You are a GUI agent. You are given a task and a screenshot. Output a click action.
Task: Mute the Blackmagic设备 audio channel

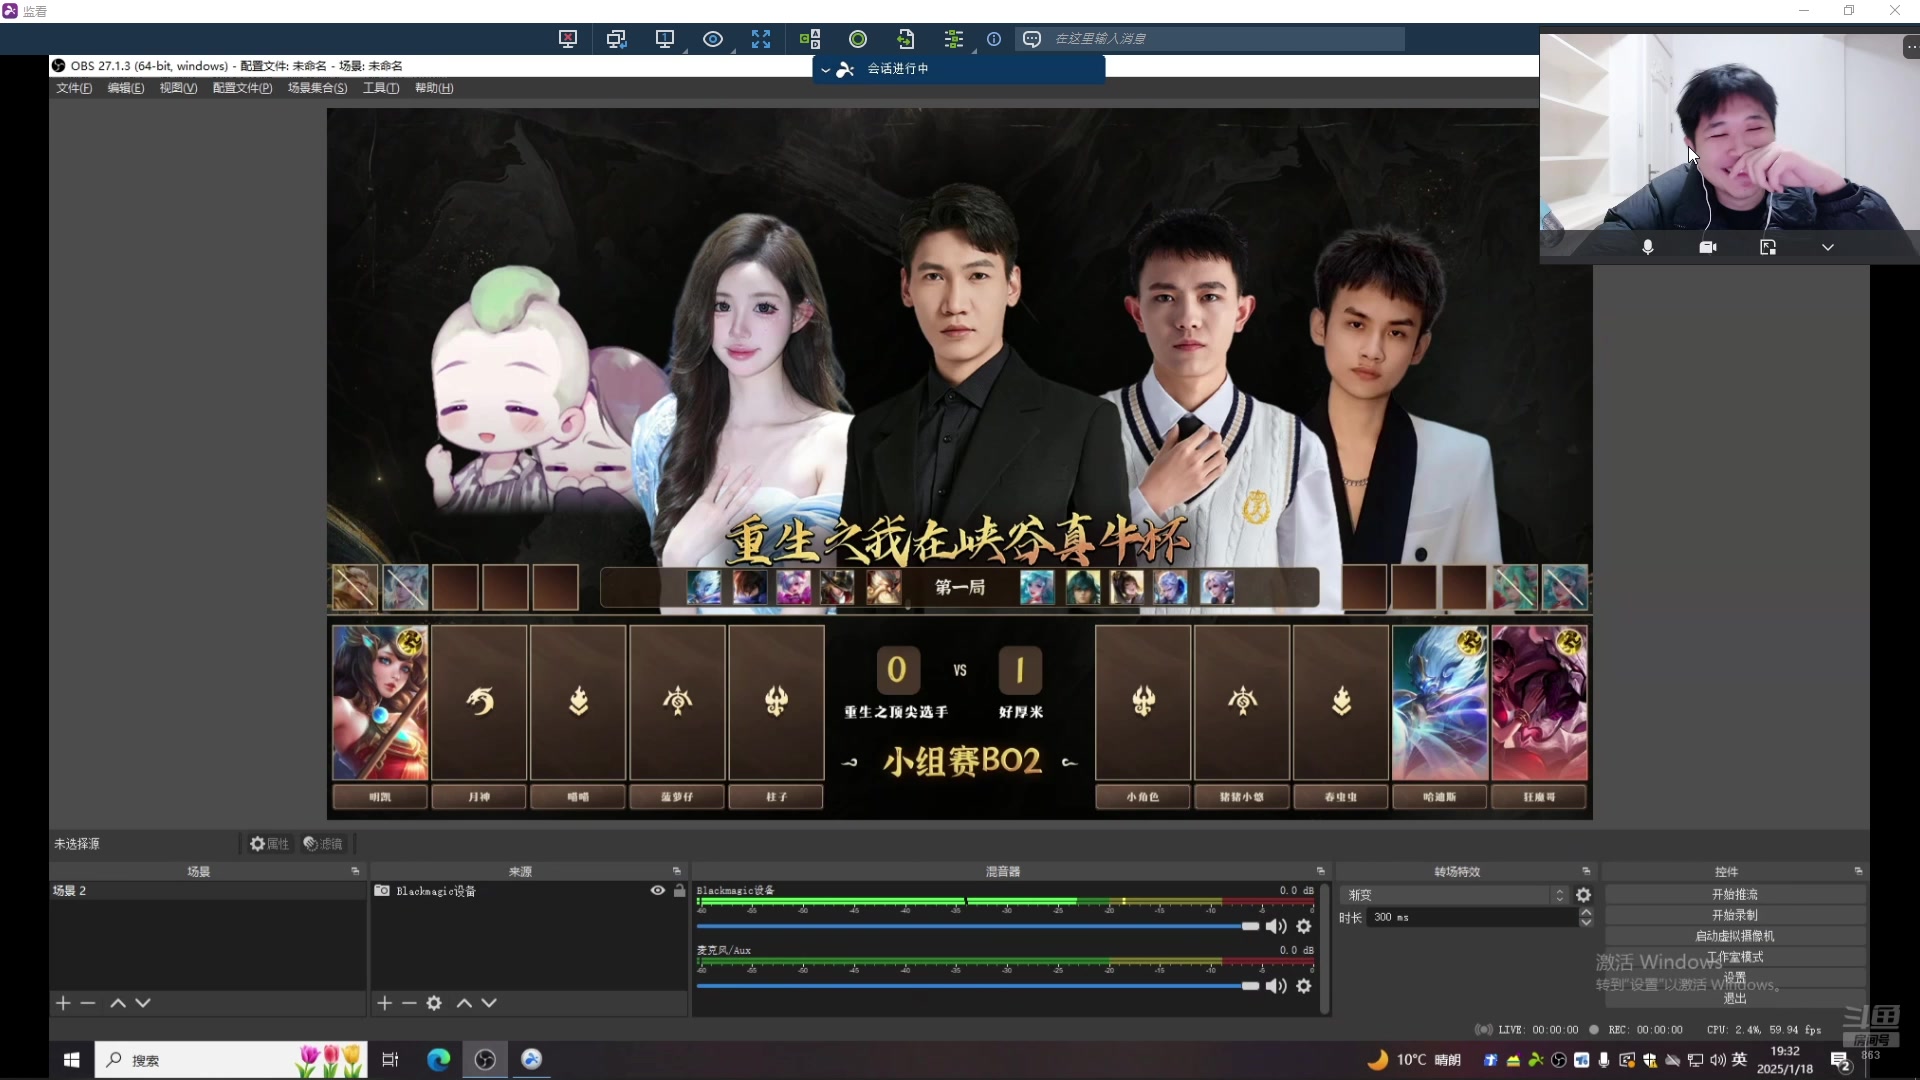point(1276,927)
